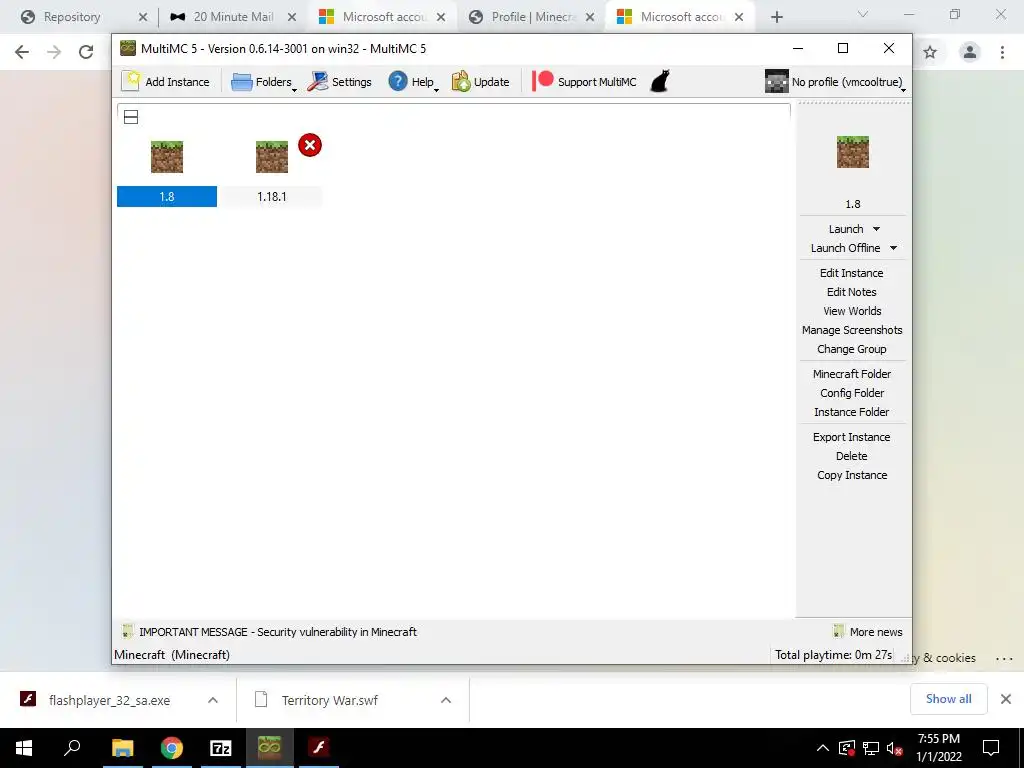Open the vmcooltrue profile dropdown
The width and height of the screenshot is (1024, 768).
835,82
